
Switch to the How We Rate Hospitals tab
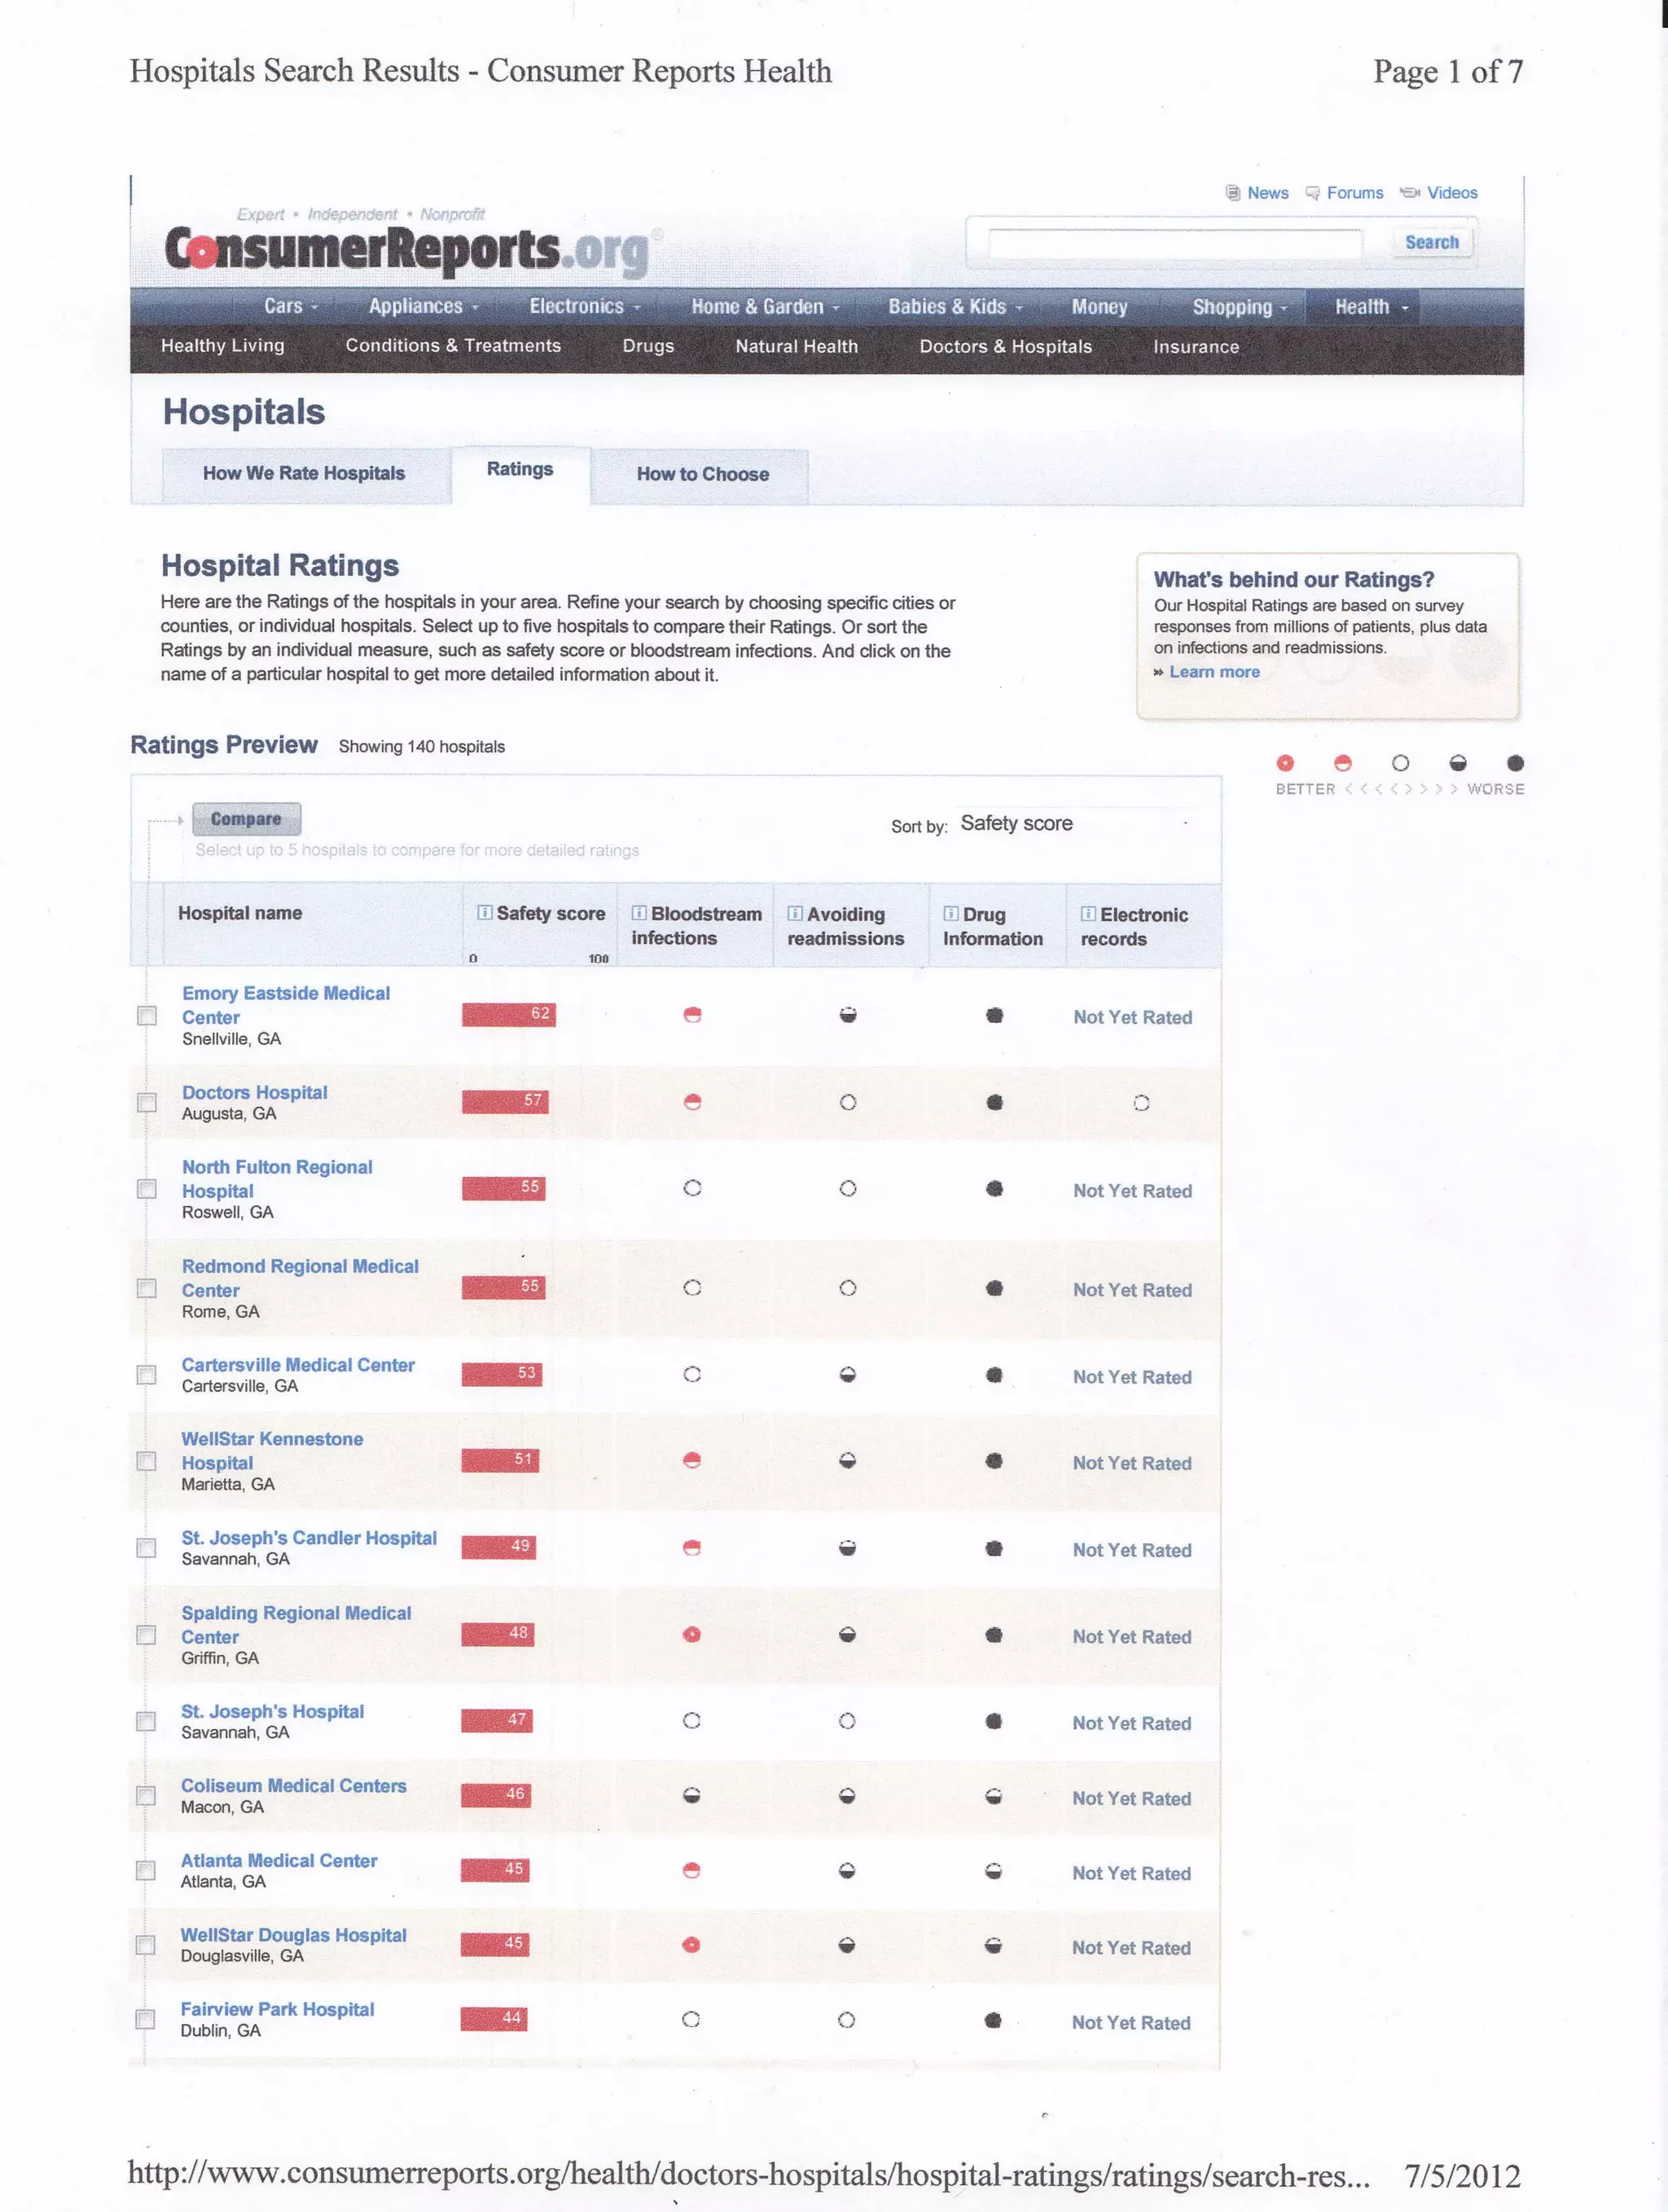[x=304, y=474]
